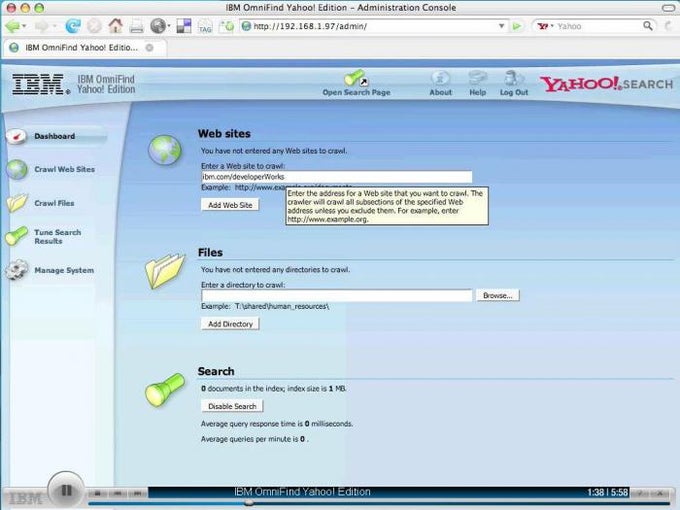This screenshot has width=680, height=510.
Task: Close the IBM OmniFind browser tab
Action: coord(150,48)
